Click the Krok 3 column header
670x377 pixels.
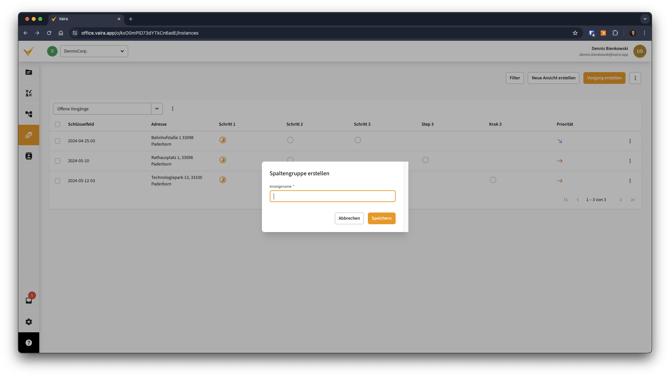495,124
